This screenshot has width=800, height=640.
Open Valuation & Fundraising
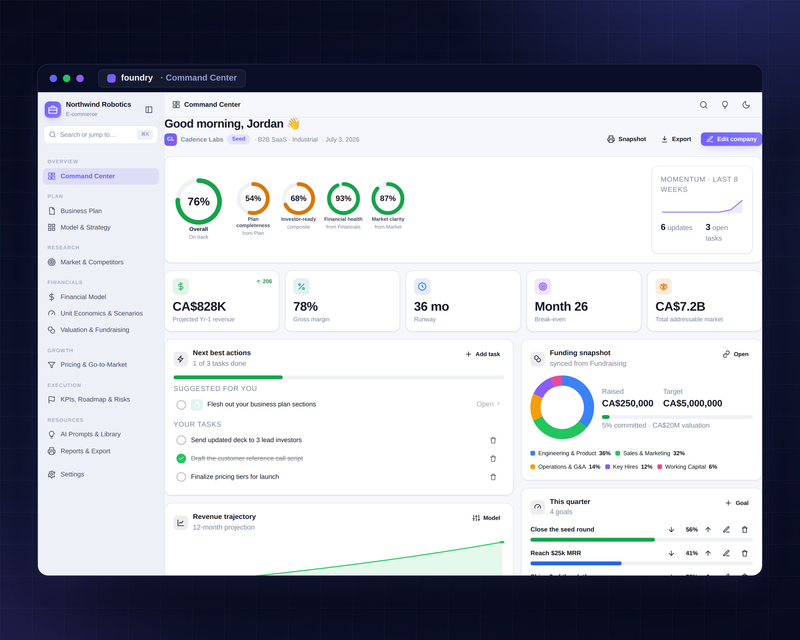[101, 330]
